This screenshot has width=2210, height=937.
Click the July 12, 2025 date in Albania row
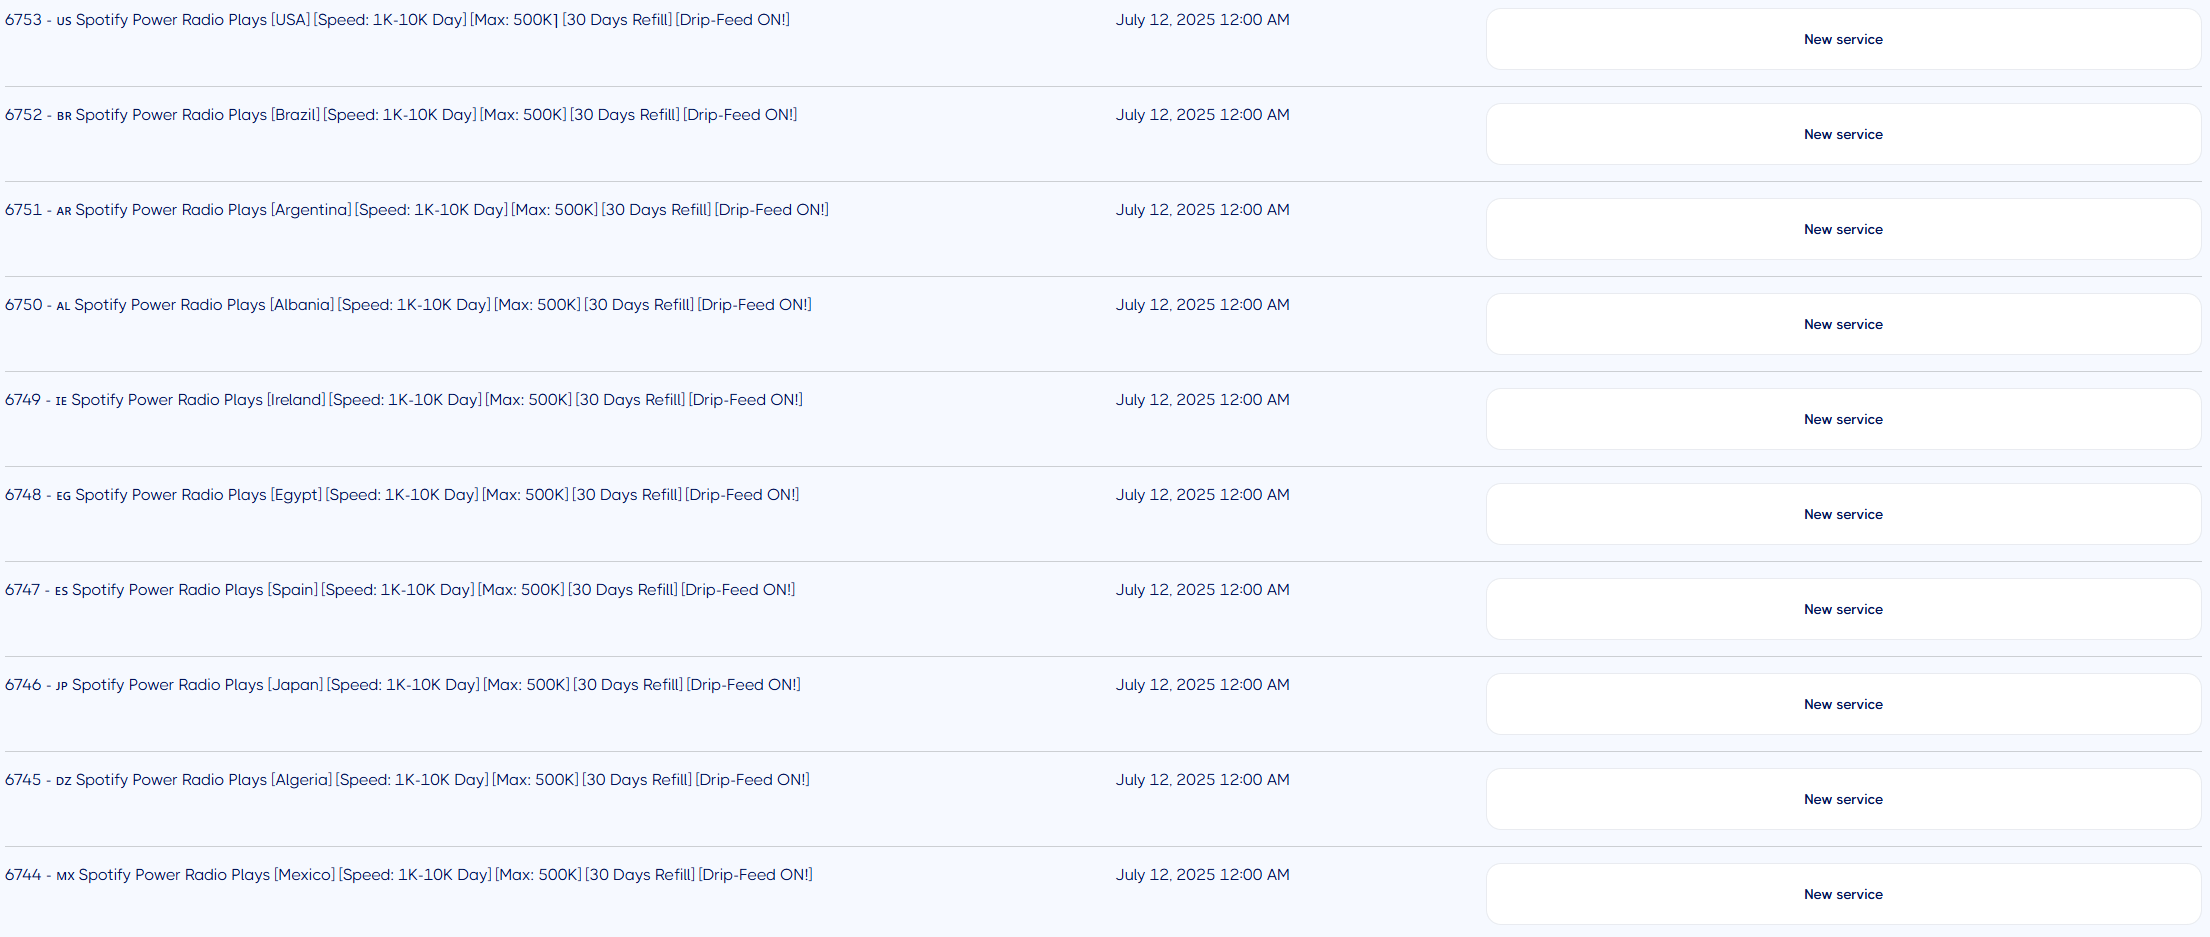1203,305
